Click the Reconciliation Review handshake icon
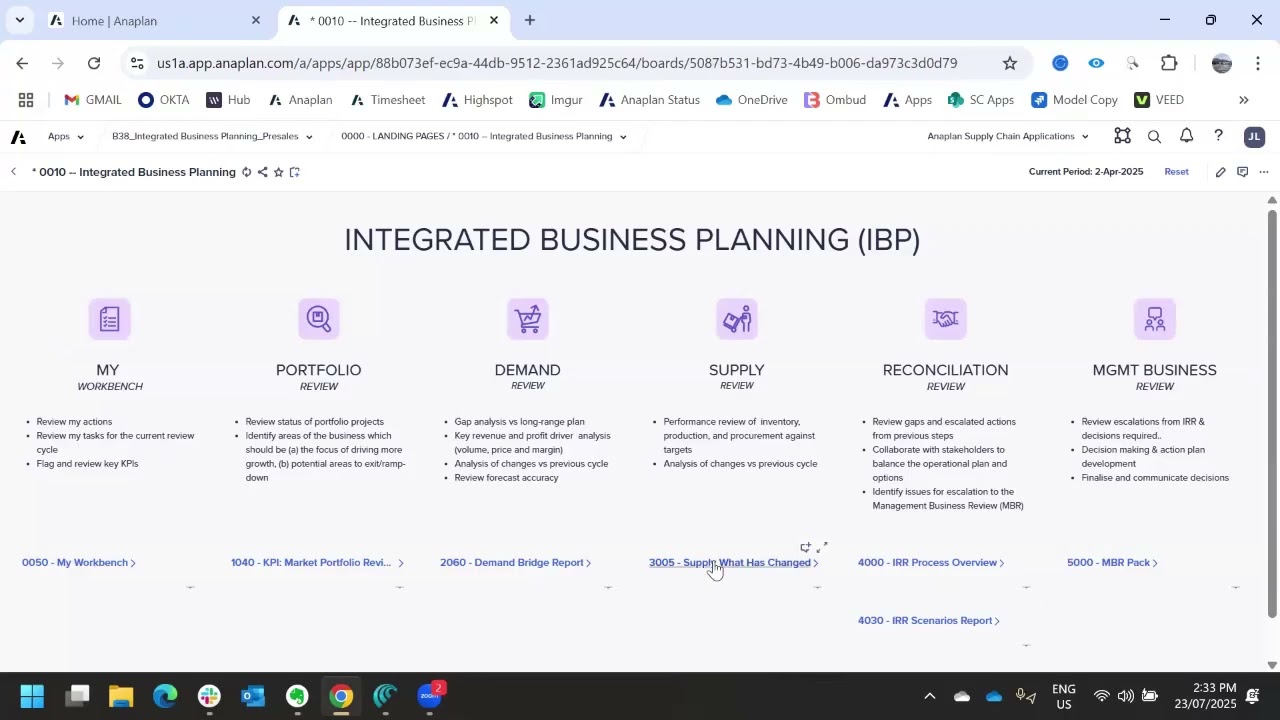 coord(946,319)
